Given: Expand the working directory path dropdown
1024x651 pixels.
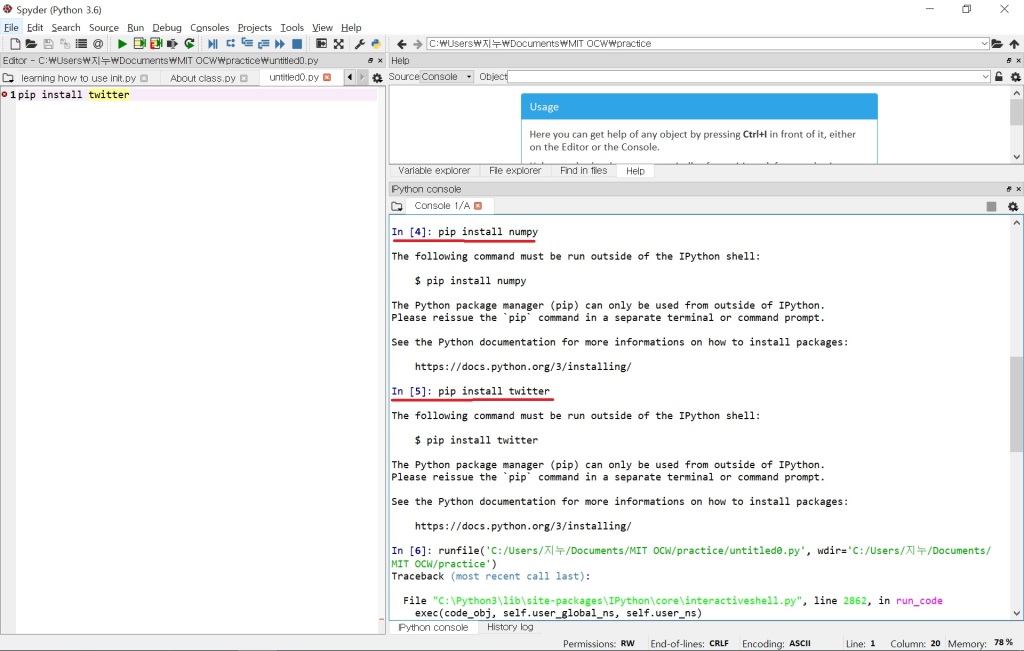Looking at the screenshot, I should [984, 44].
